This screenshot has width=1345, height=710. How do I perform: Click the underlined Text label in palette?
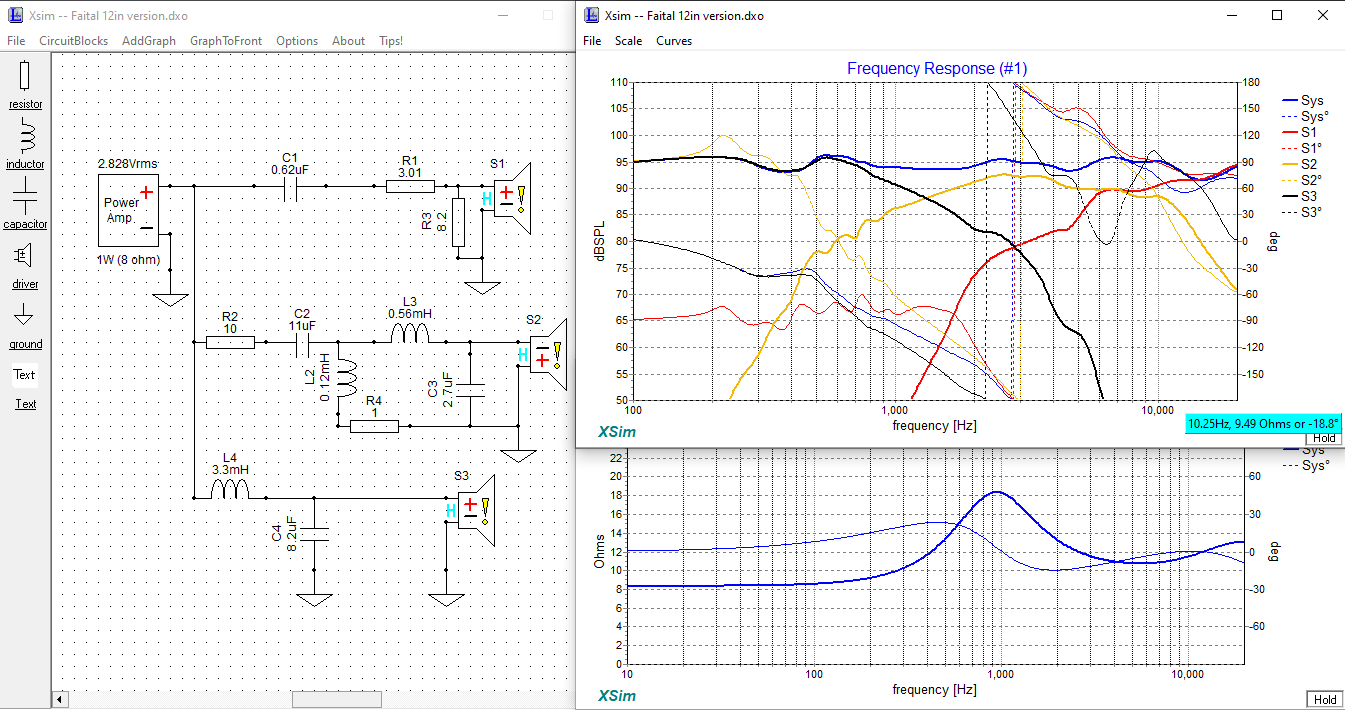[x=25, y=404]
